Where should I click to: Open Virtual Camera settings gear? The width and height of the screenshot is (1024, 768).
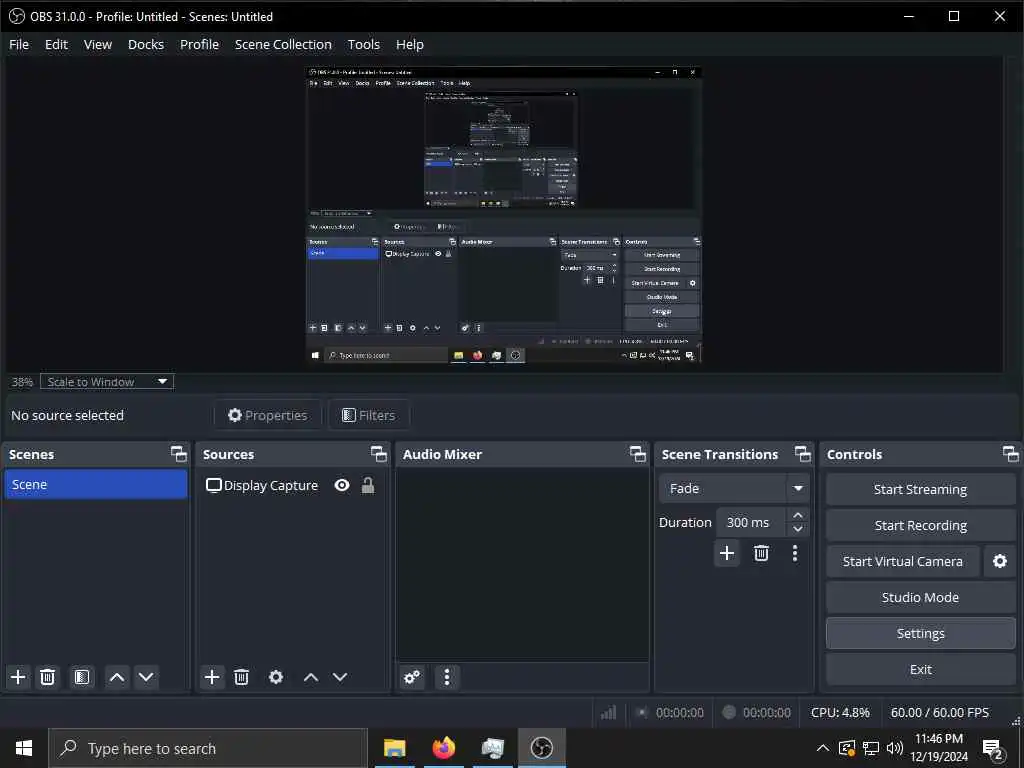(x=1000, y=562)
